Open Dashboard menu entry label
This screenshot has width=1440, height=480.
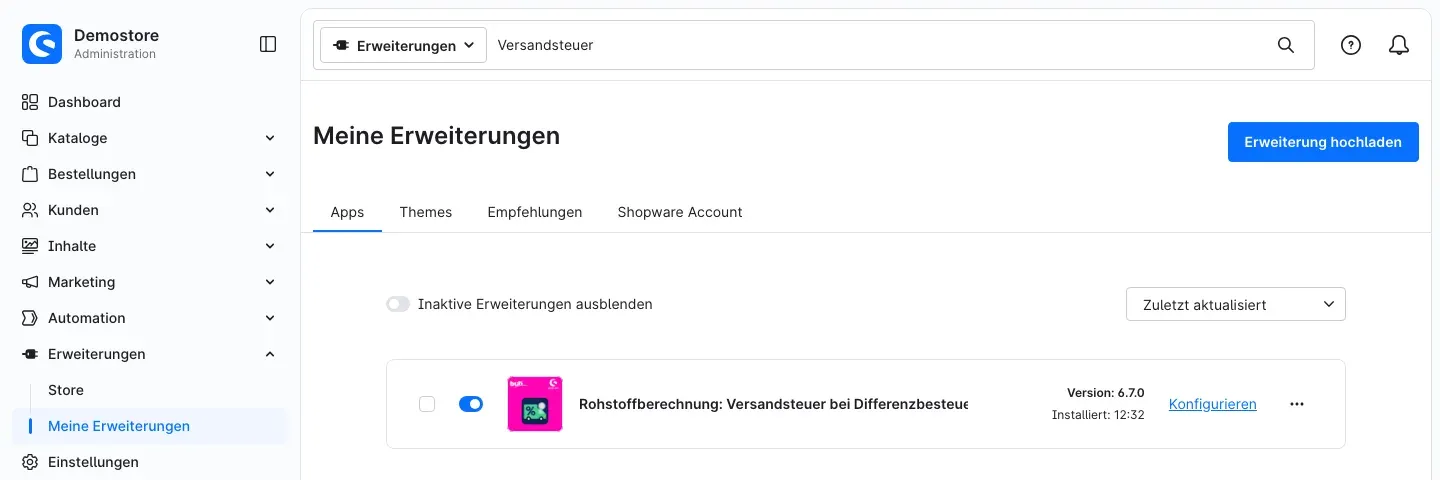coord(84,102)
